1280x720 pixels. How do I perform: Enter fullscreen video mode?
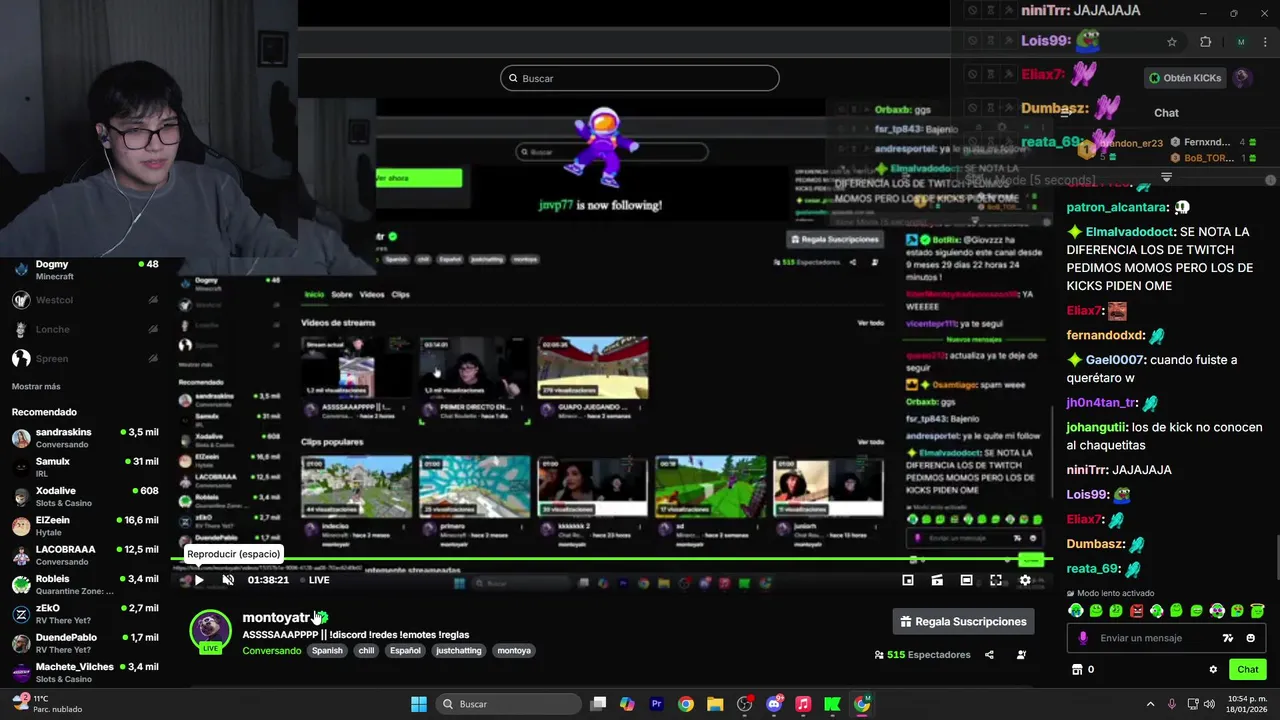(996, 580)
